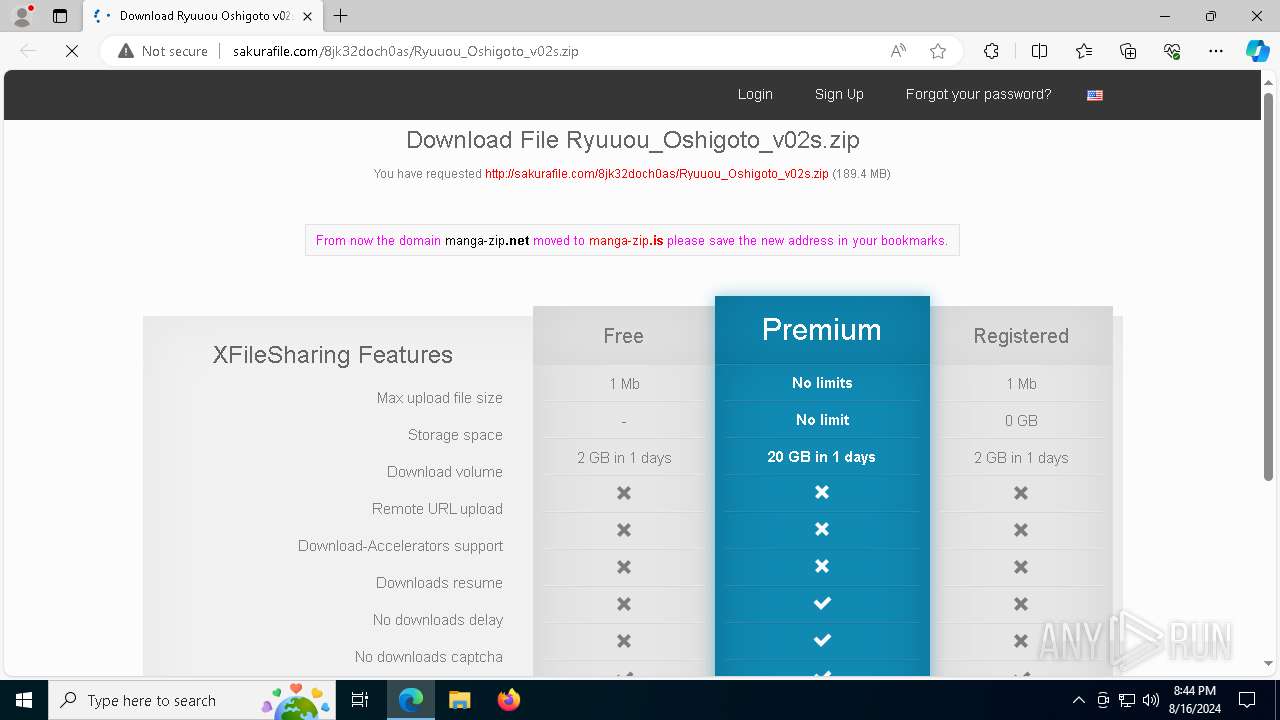Open Browser essentials
The width and height of the screenshot is (1280, 720).
pos(1172,51)
